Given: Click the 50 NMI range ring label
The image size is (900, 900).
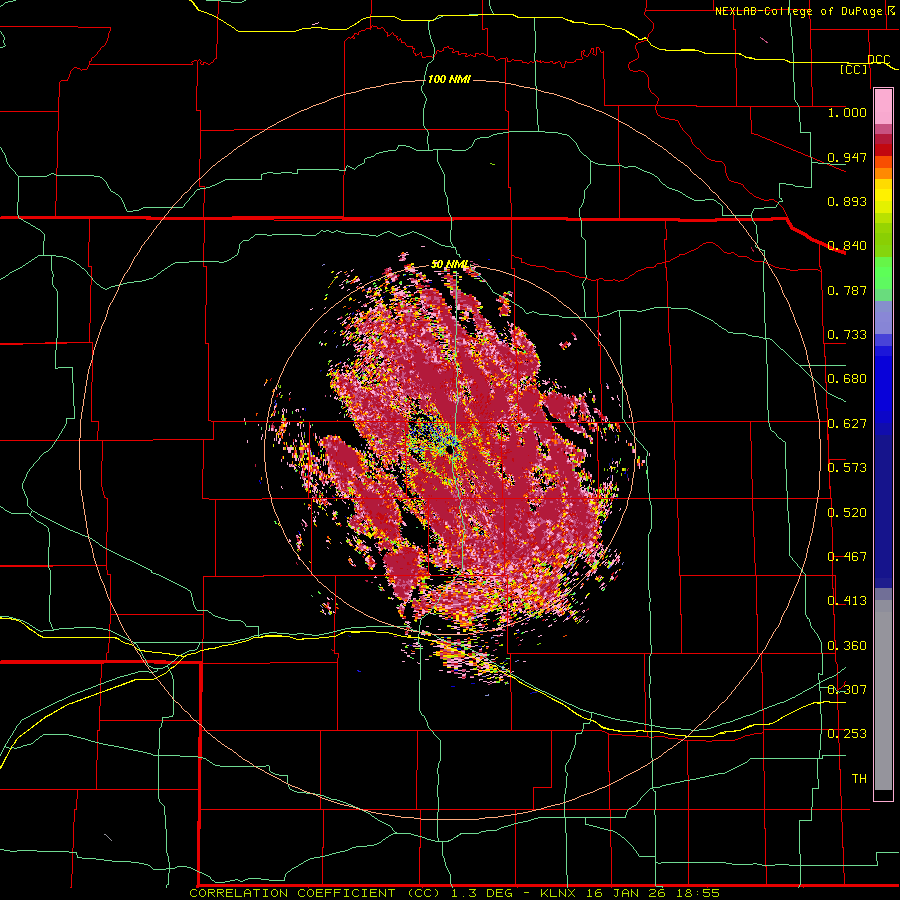Looking at the screenshot, I should pyautogui.click(x=449, y=264).
